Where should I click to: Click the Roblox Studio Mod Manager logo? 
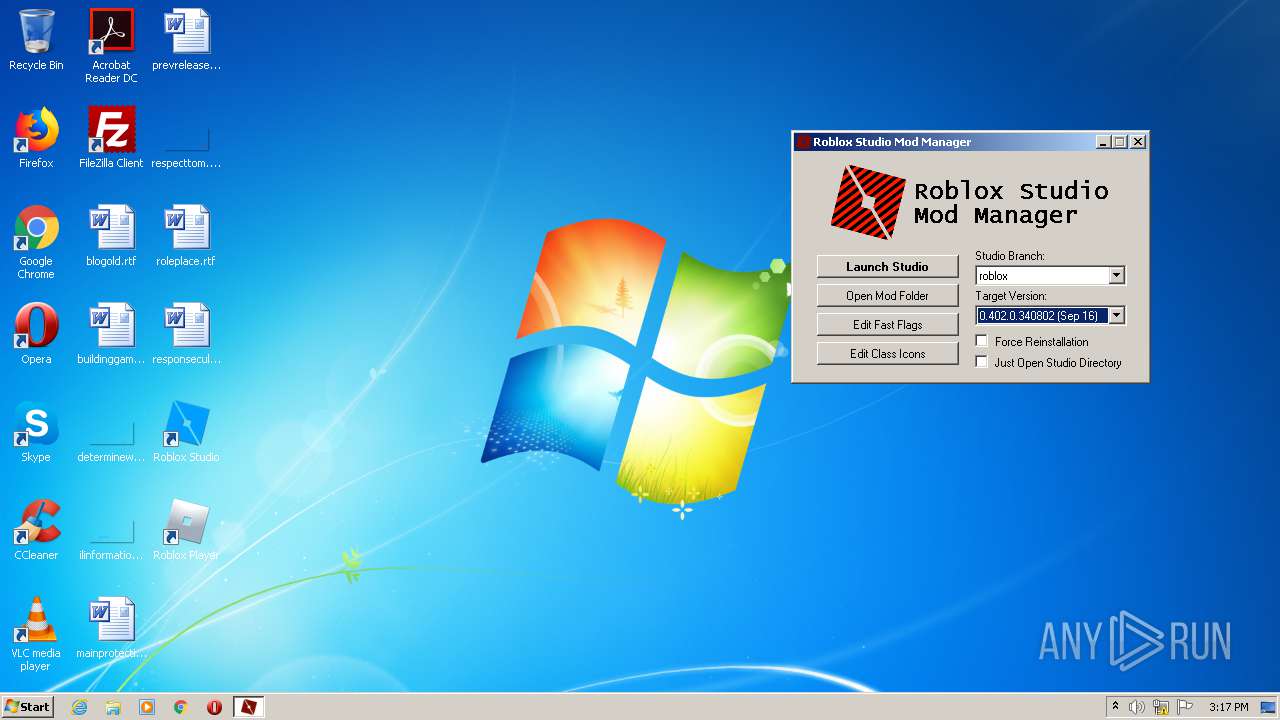tap(868, 203)
